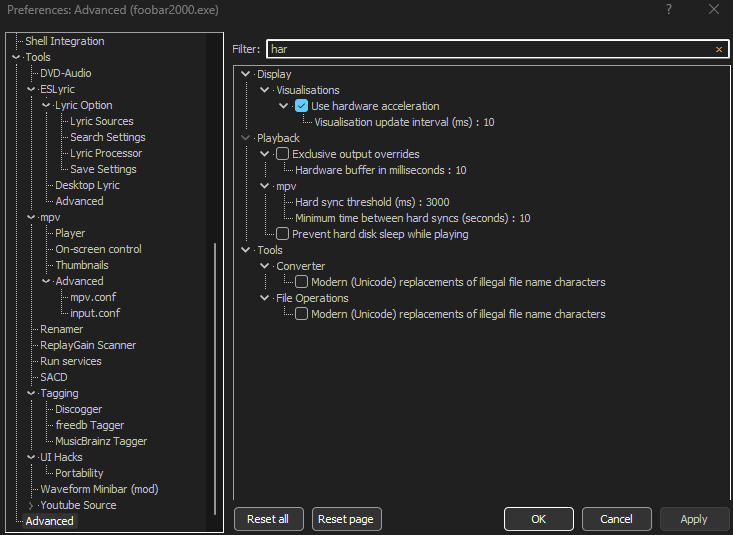Enable Exclusive output overrides checkbox
The height and width of the screenshot is (535, 733).
click(282, 154)
